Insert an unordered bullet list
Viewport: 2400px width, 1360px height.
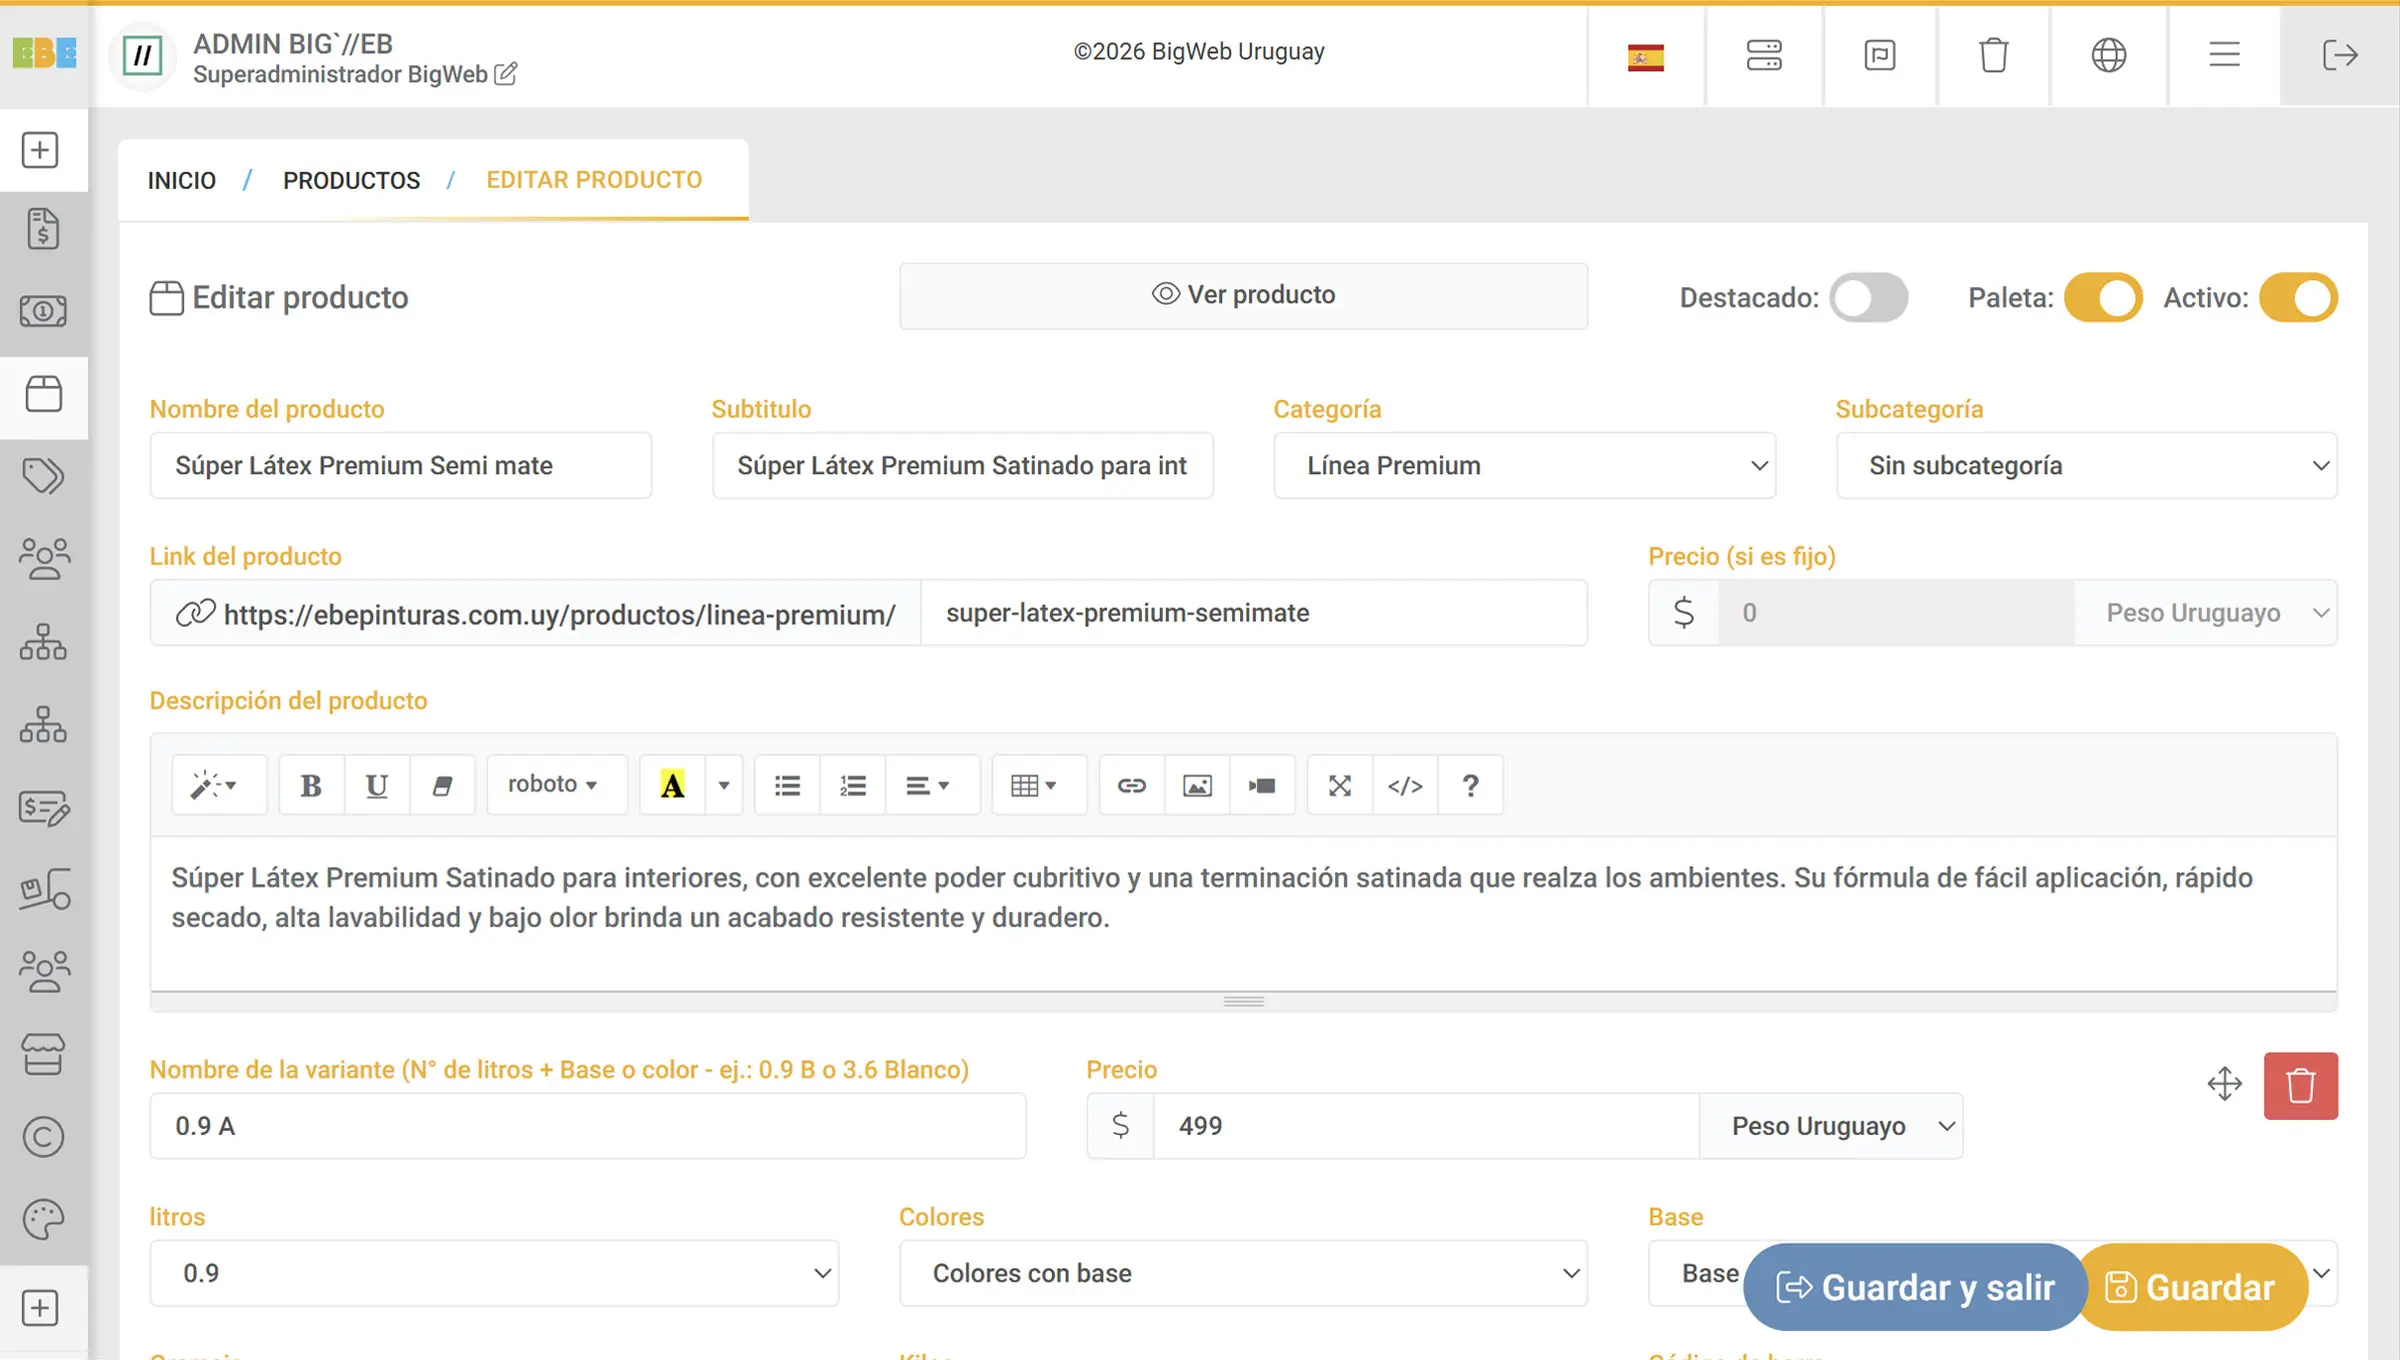click(x=787, y=786)
